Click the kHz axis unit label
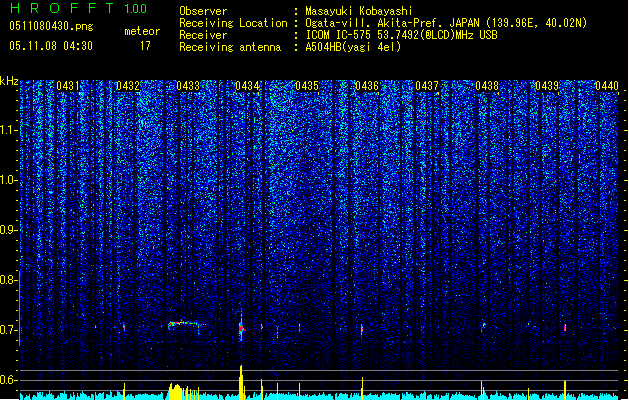The image size is (629, 400). click(x=9, y=81)
